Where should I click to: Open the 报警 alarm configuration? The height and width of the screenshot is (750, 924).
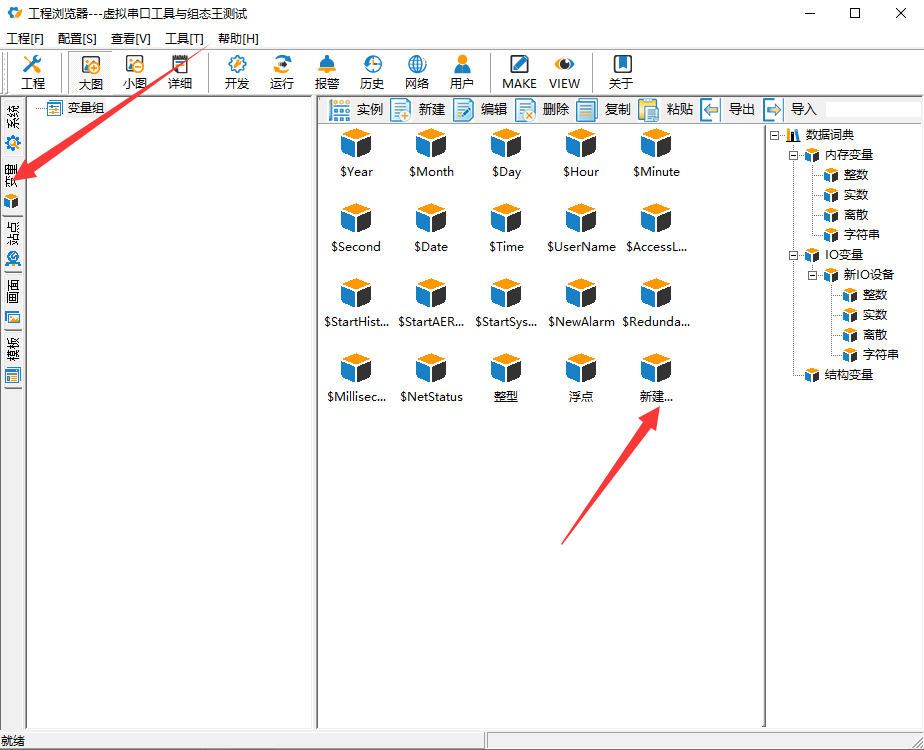(327, 72)
